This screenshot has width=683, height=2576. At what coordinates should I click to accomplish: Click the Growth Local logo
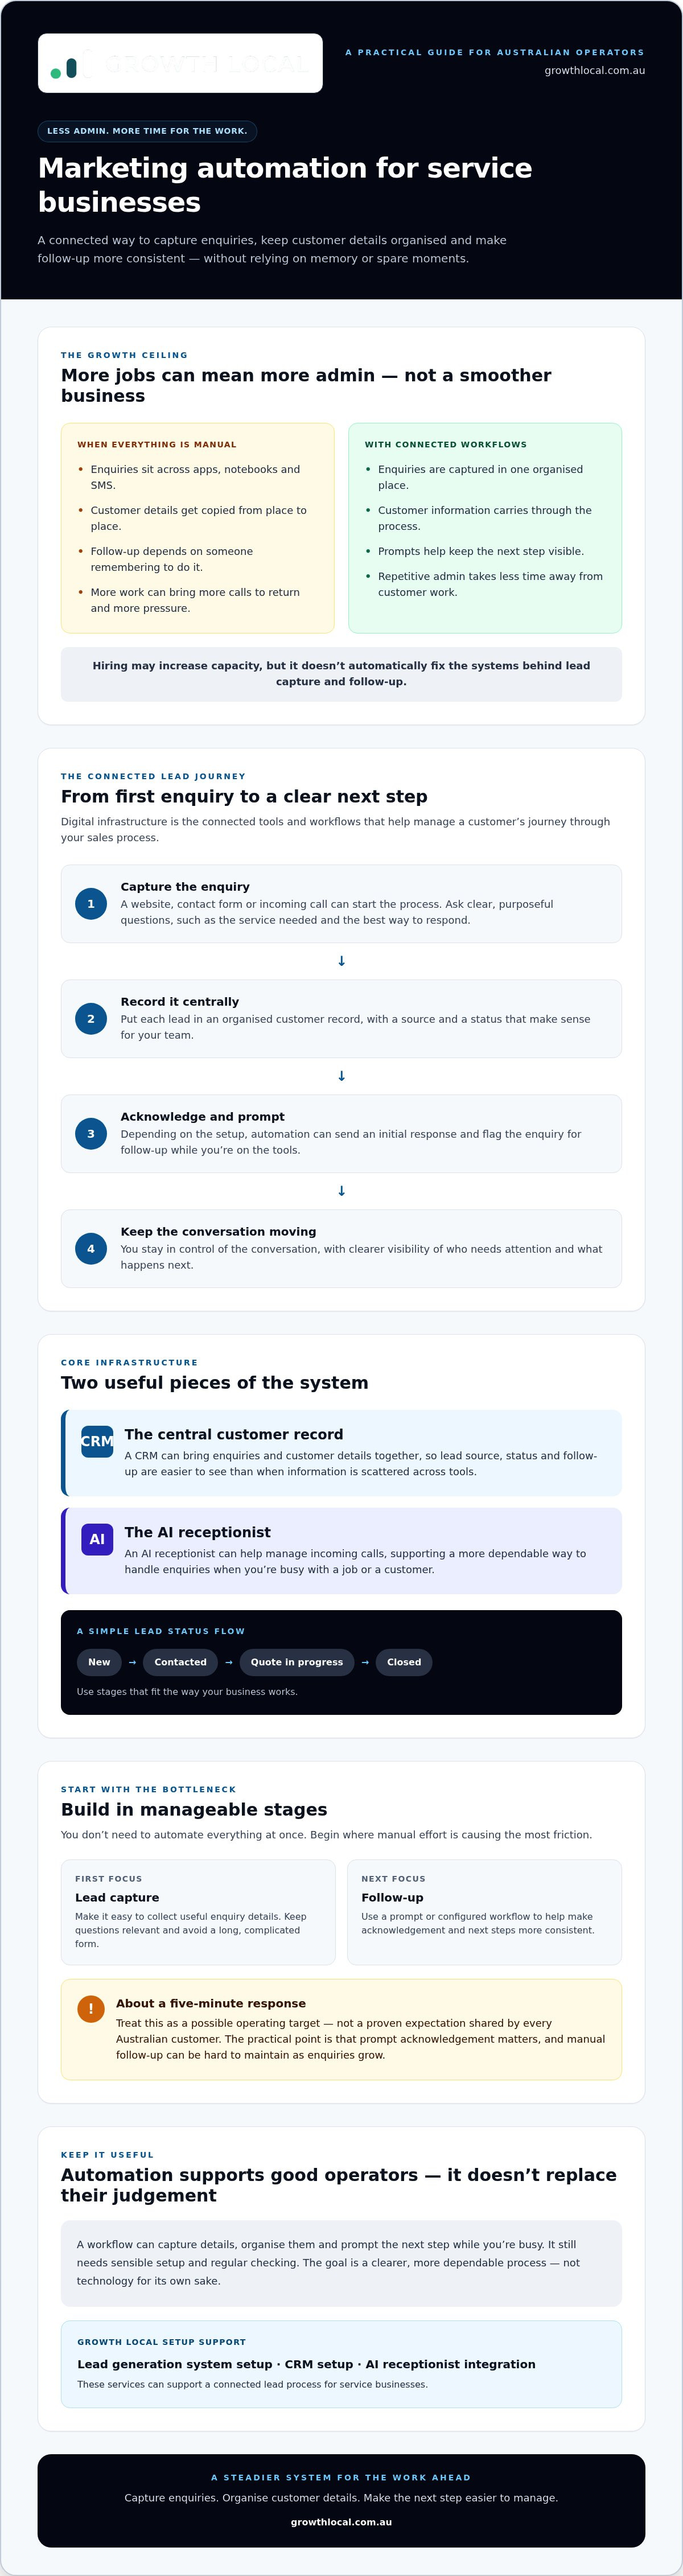click(180, 63)
